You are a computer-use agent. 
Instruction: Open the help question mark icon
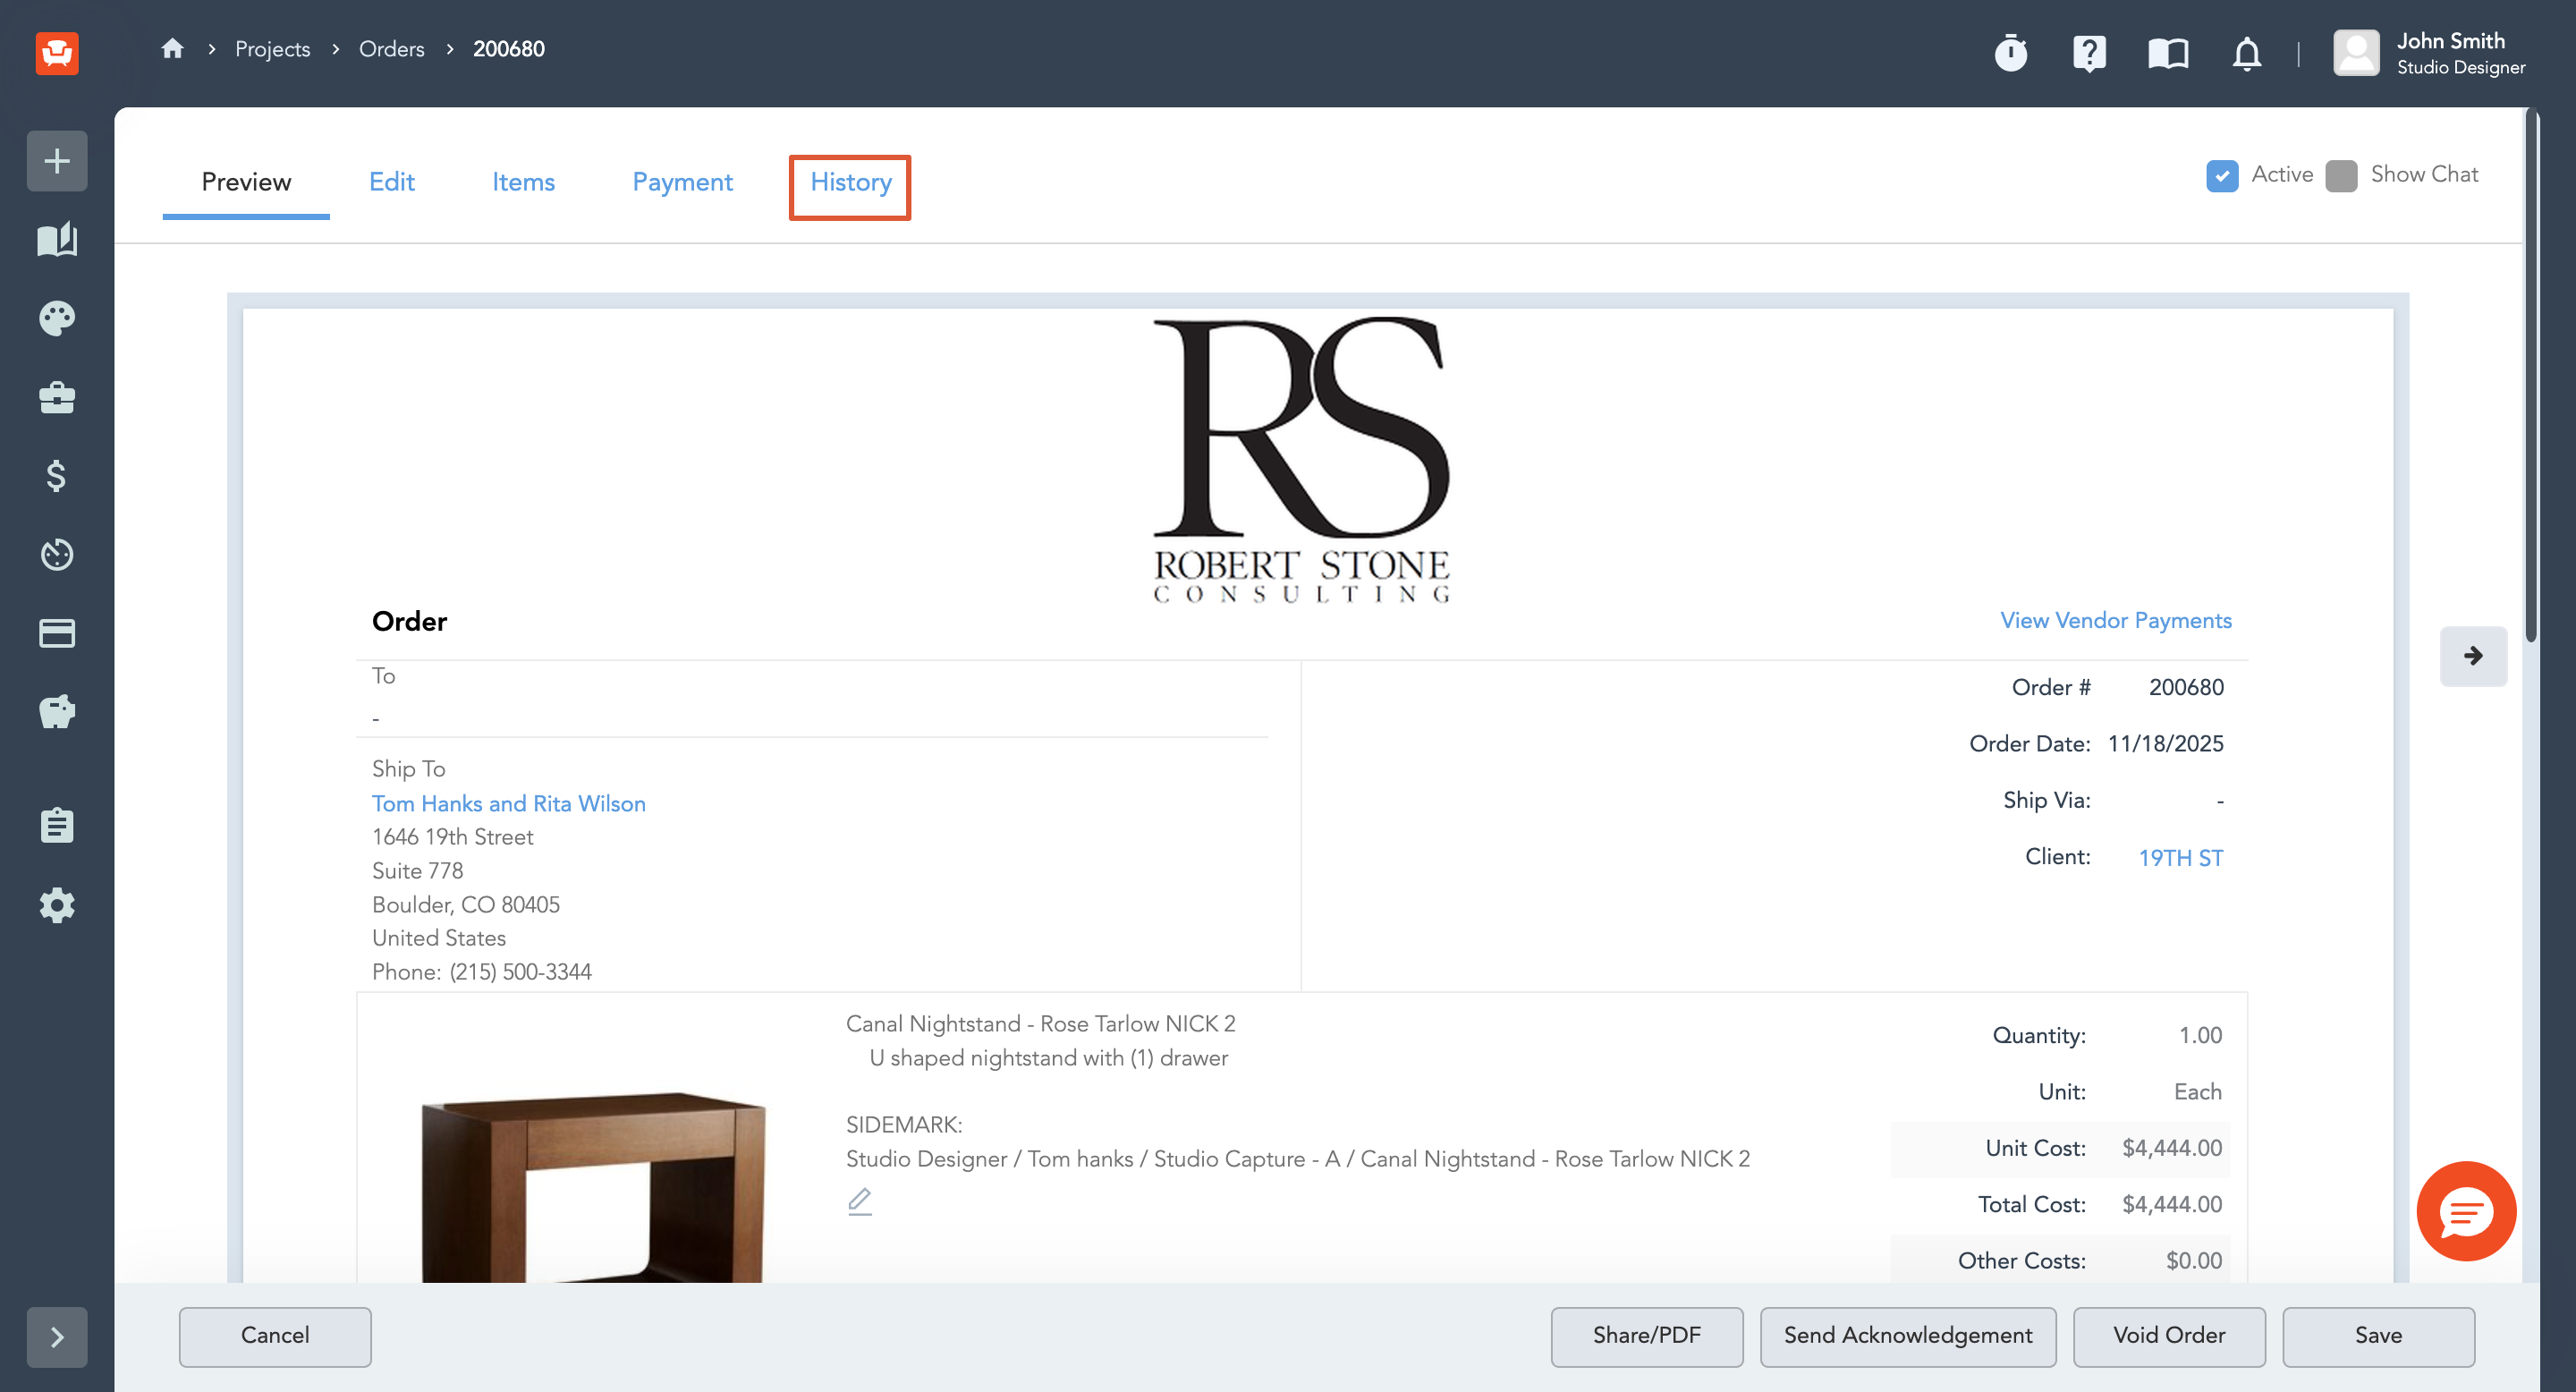[x=2089, y=52]
